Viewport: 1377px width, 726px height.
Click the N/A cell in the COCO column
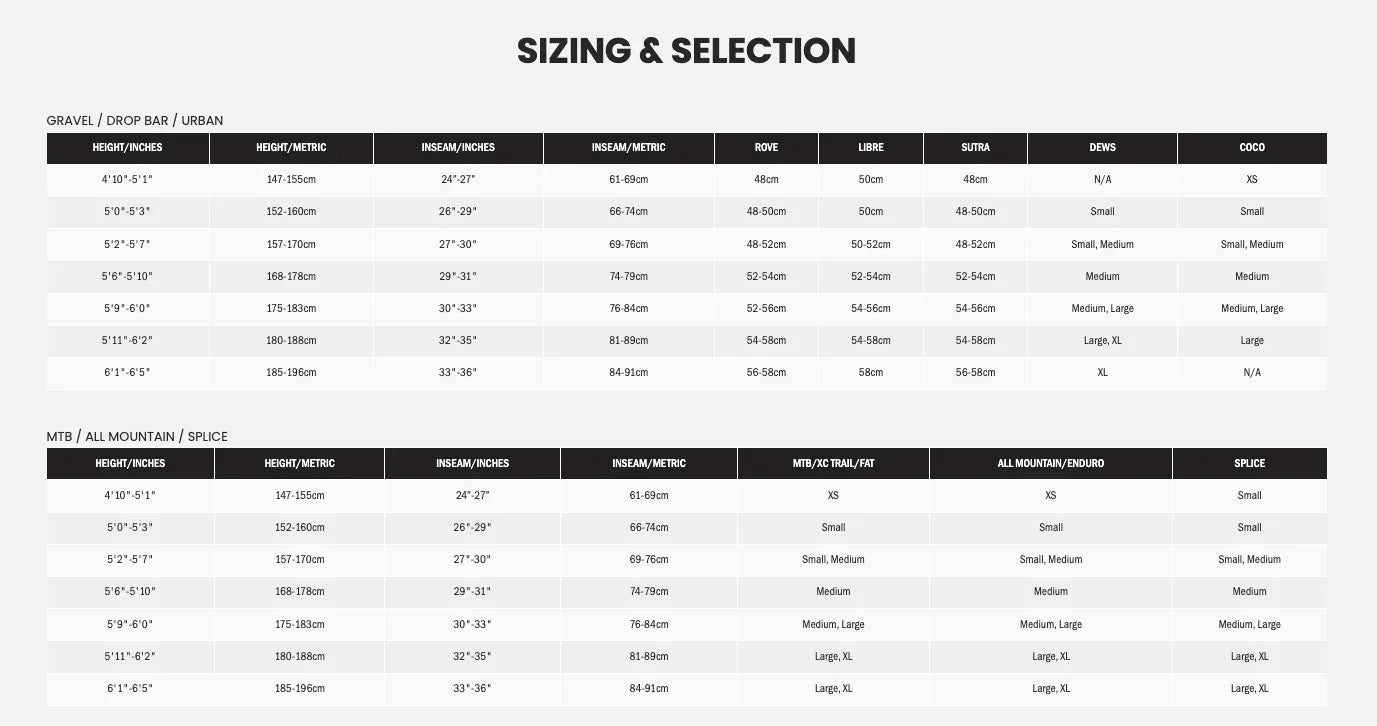[x=1251, y=372]
